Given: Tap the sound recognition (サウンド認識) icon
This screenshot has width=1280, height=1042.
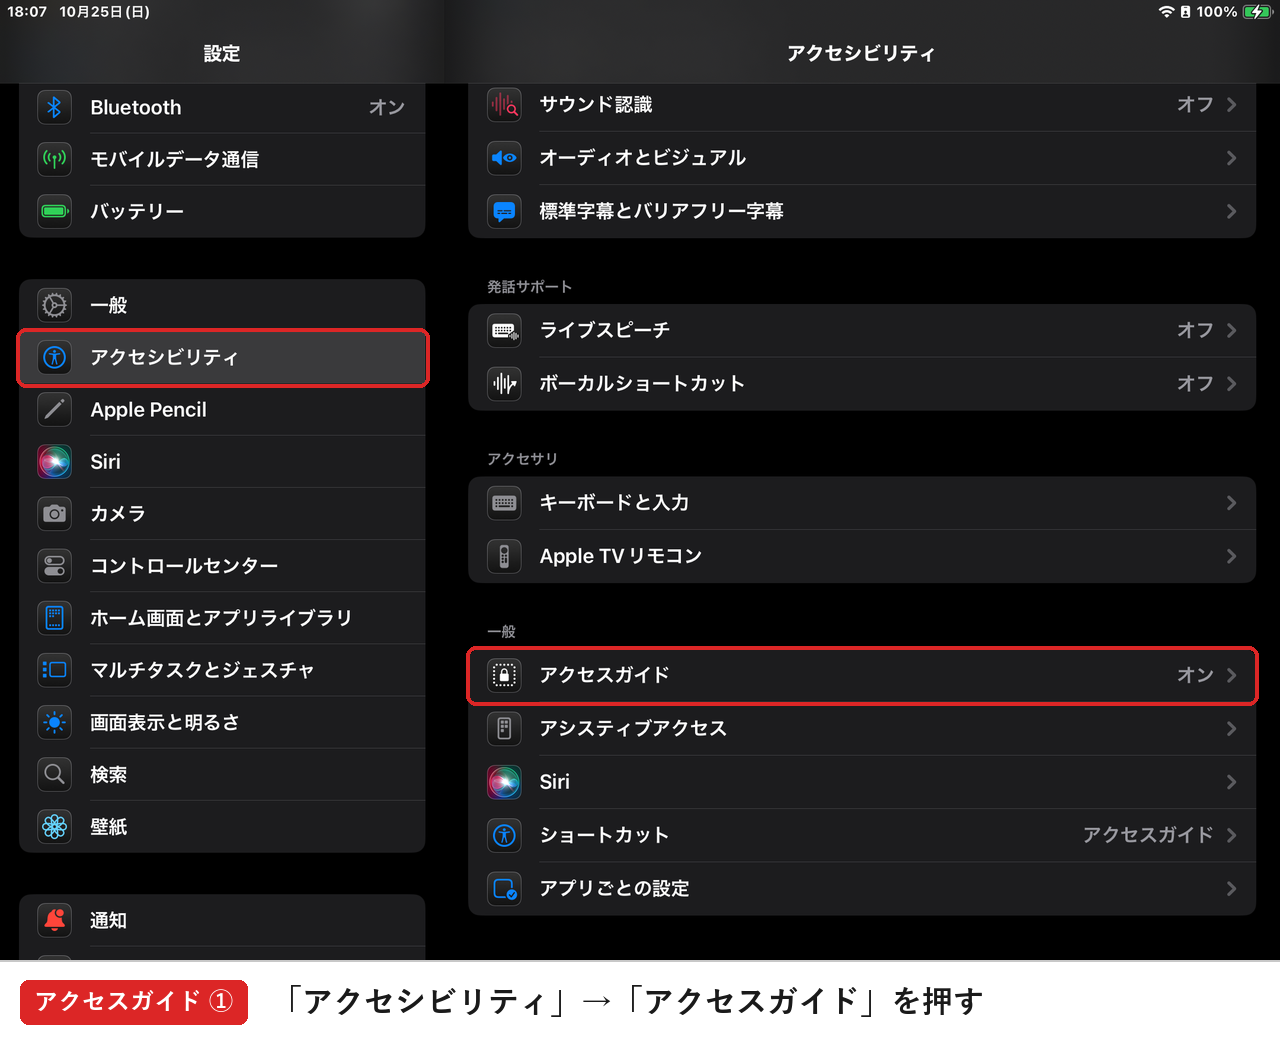Looking at the screenshot, I should (504, 104).
